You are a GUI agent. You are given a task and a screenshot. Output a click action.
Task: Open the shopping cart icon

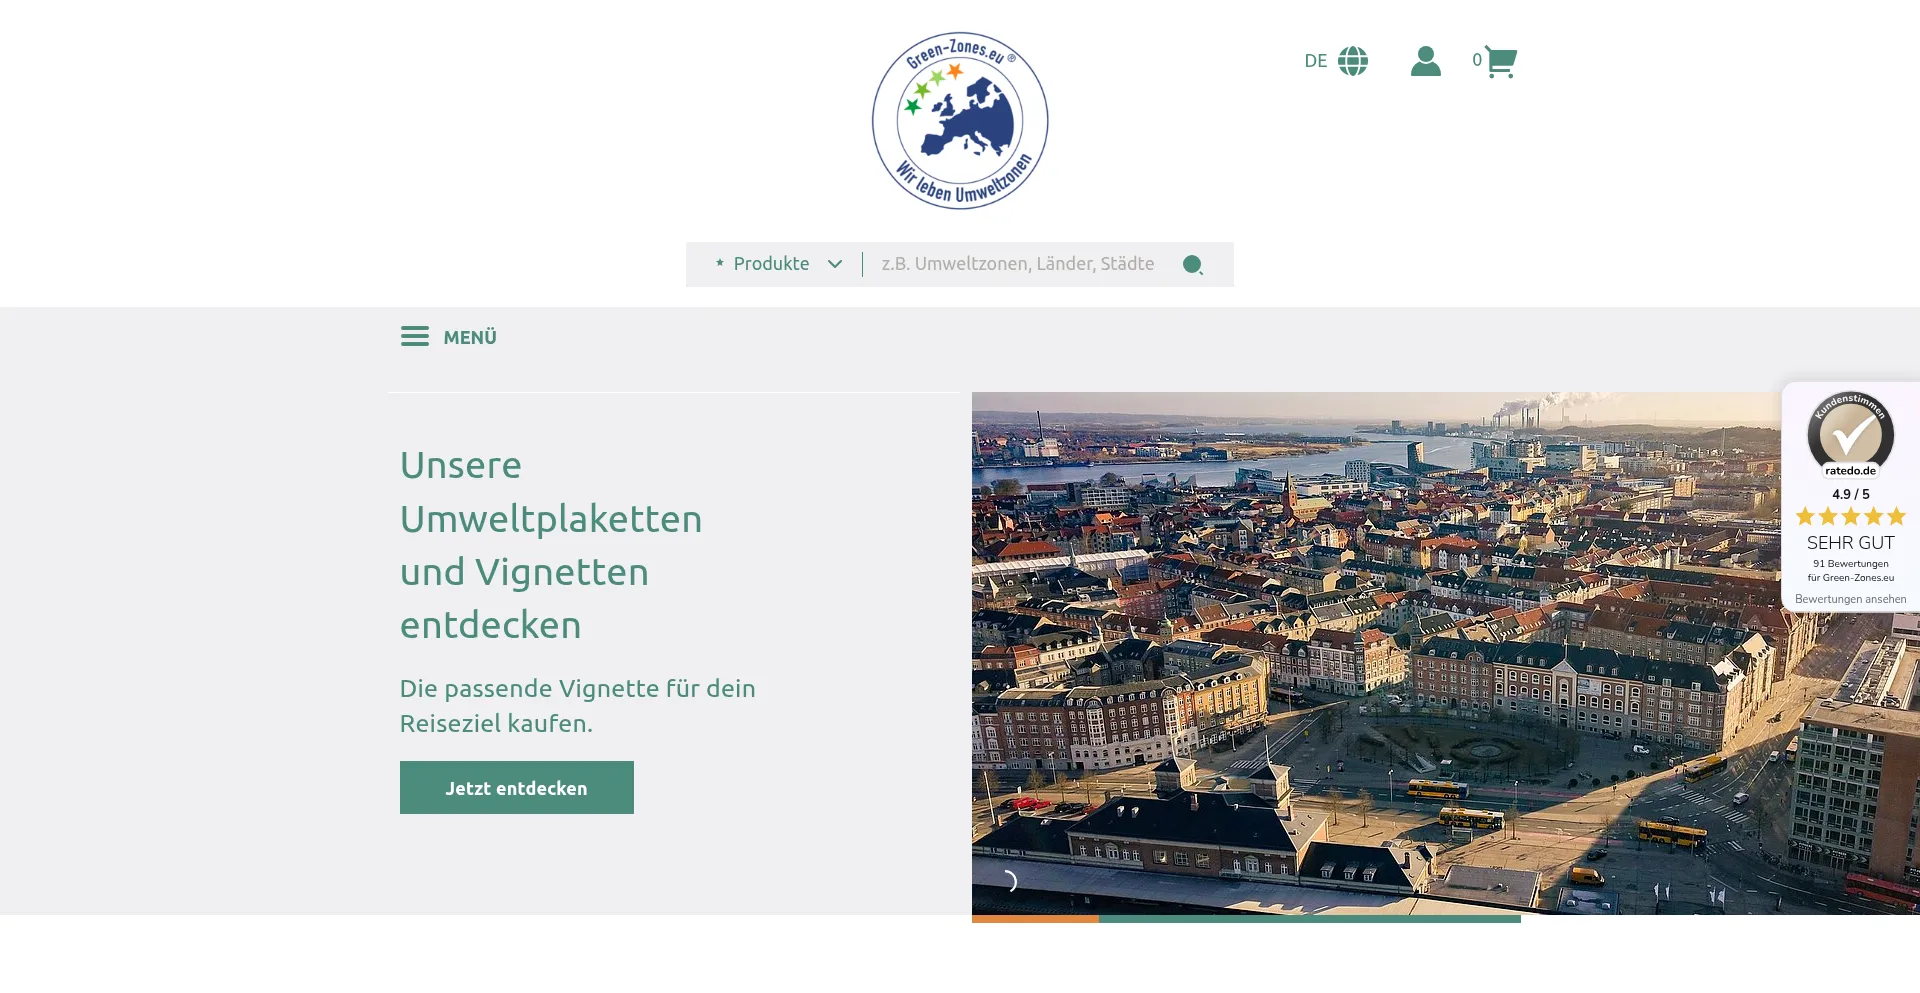coord(1500,61)
